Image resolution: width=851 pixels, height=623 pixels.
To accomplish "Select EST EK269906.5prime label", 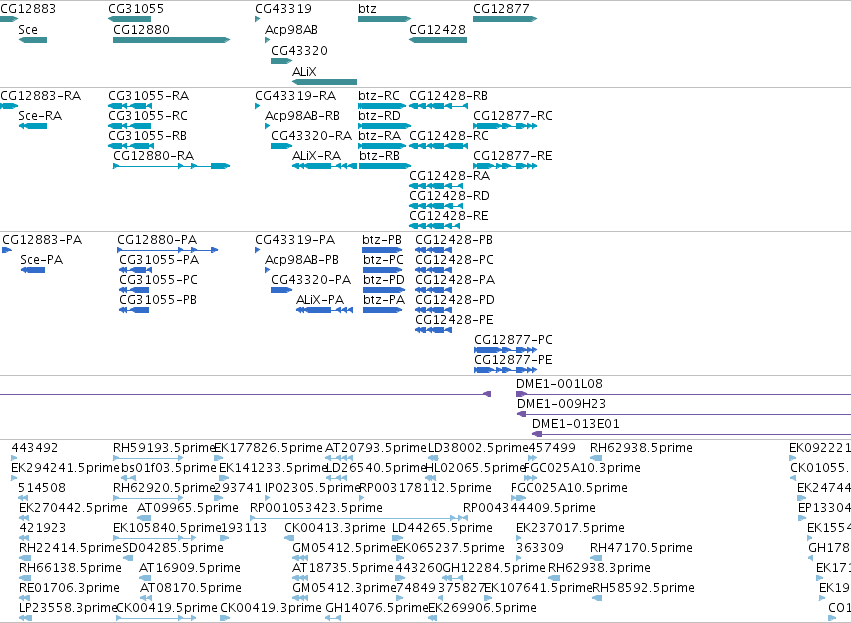I will click(482, 608).
